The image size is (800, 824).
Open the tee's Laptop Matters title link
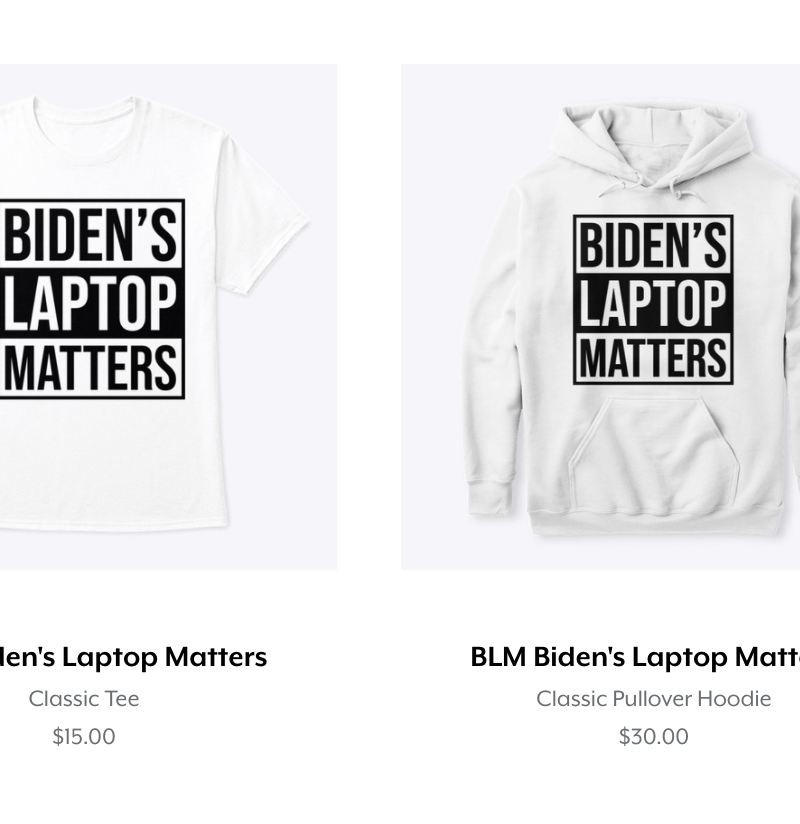pyautogui.click(x=134, y=656)
